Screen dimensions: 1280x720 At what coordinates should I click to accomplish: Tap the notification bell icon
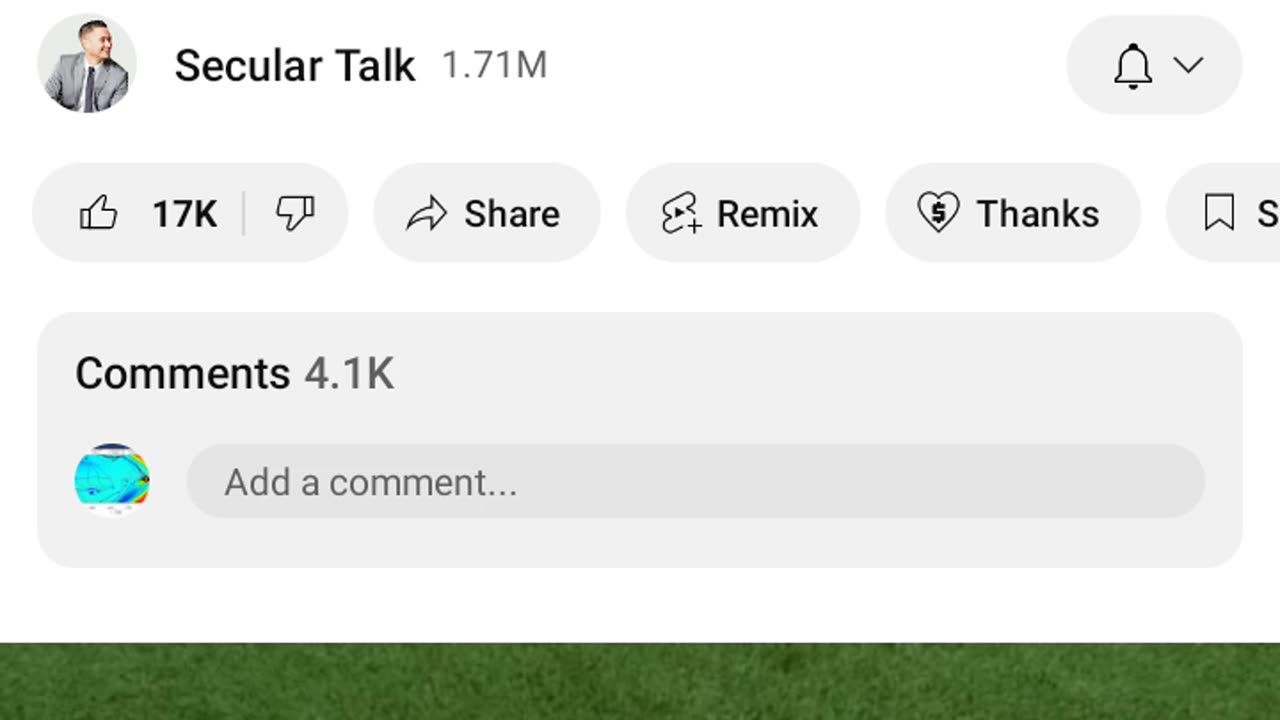point(1133,66)
